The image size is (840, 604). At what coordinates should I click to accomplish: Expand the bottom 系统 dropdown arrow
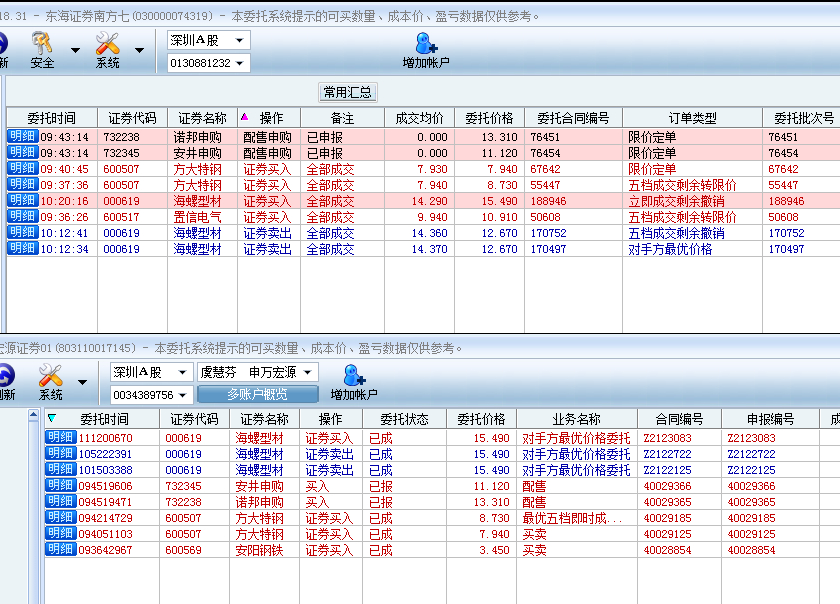point(82,383)
